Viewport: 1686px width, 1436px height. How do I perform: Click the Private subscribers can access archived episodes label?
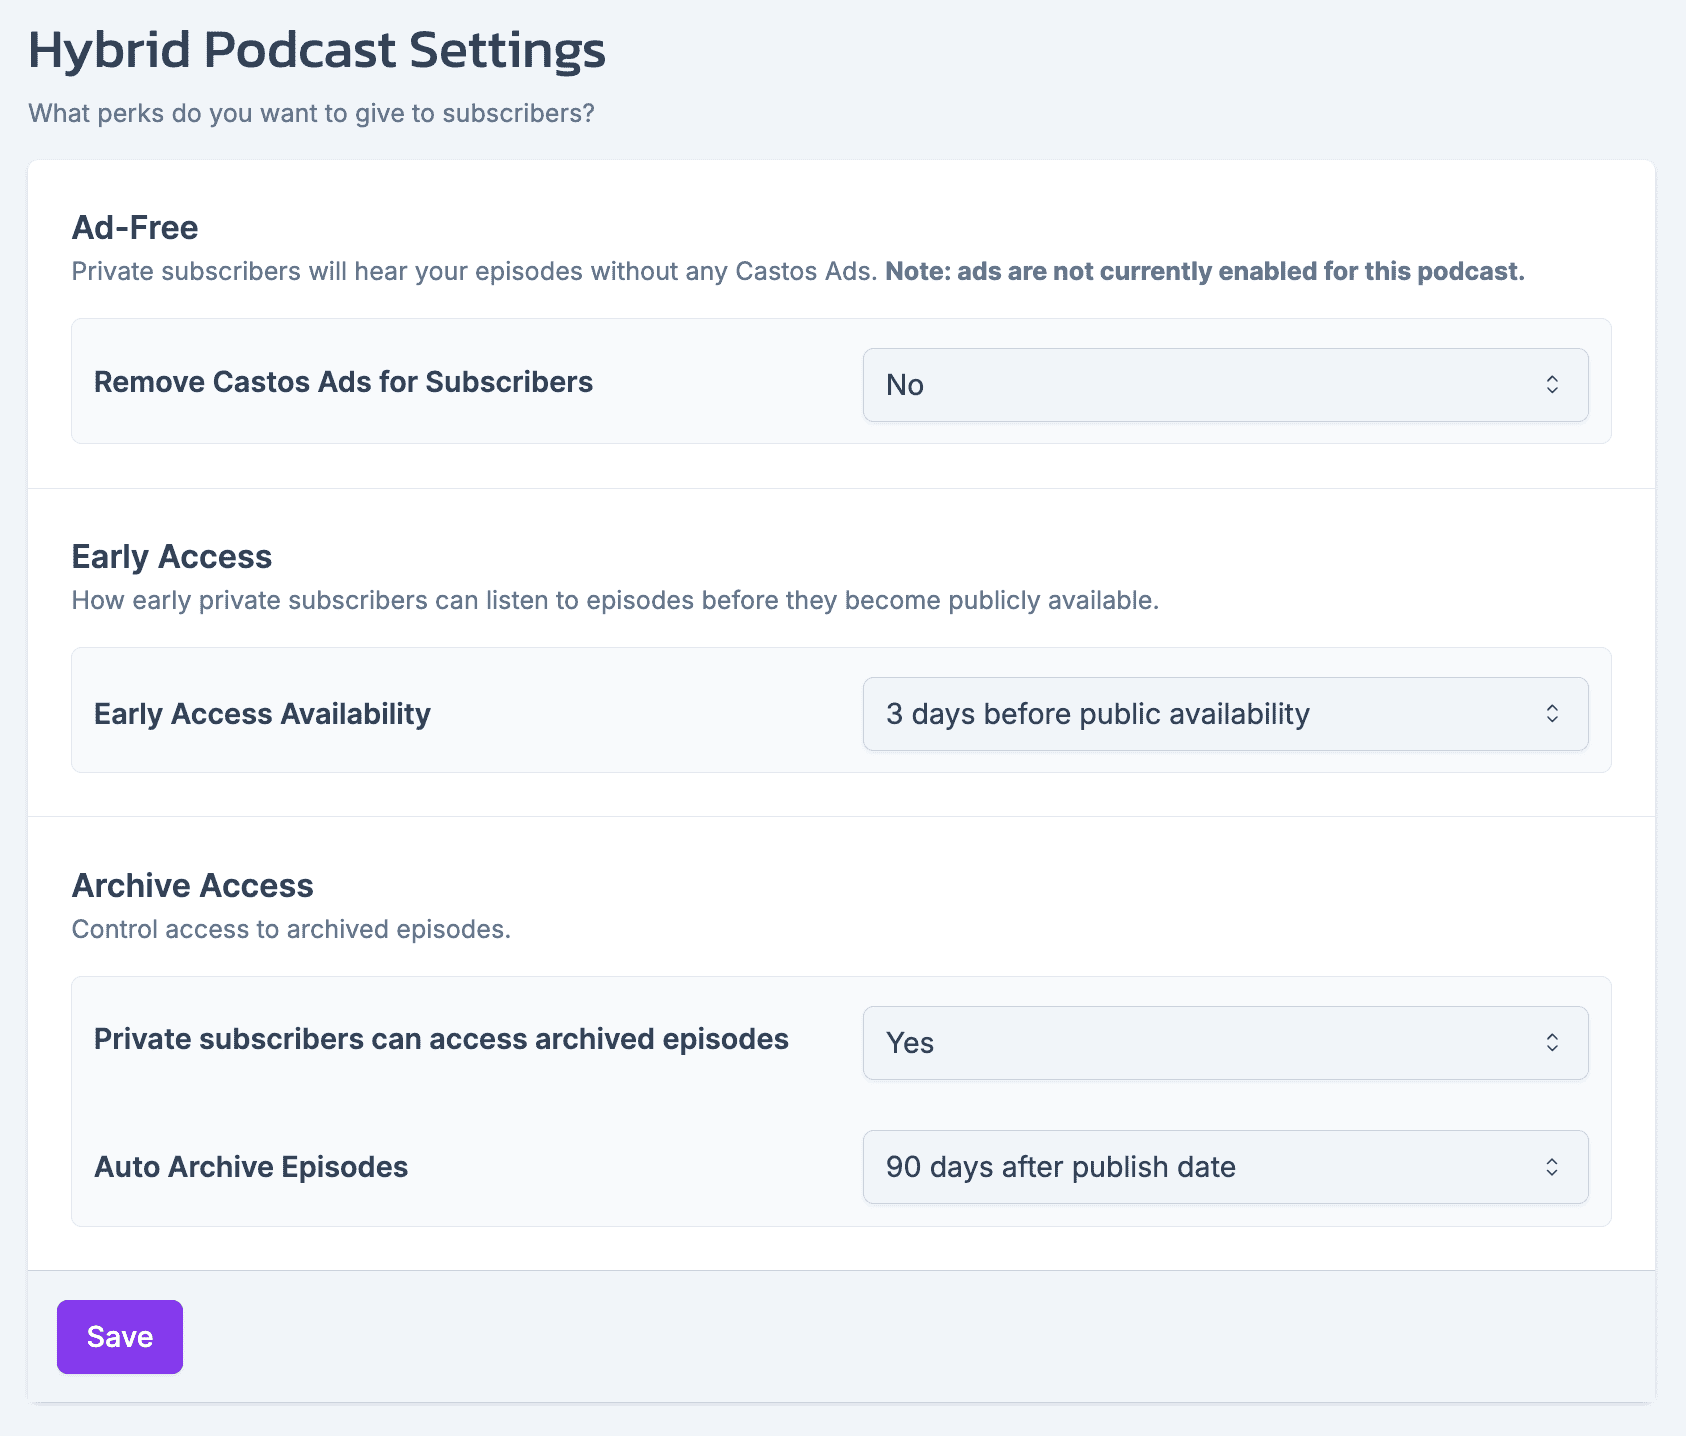[x=441, y=1039]
